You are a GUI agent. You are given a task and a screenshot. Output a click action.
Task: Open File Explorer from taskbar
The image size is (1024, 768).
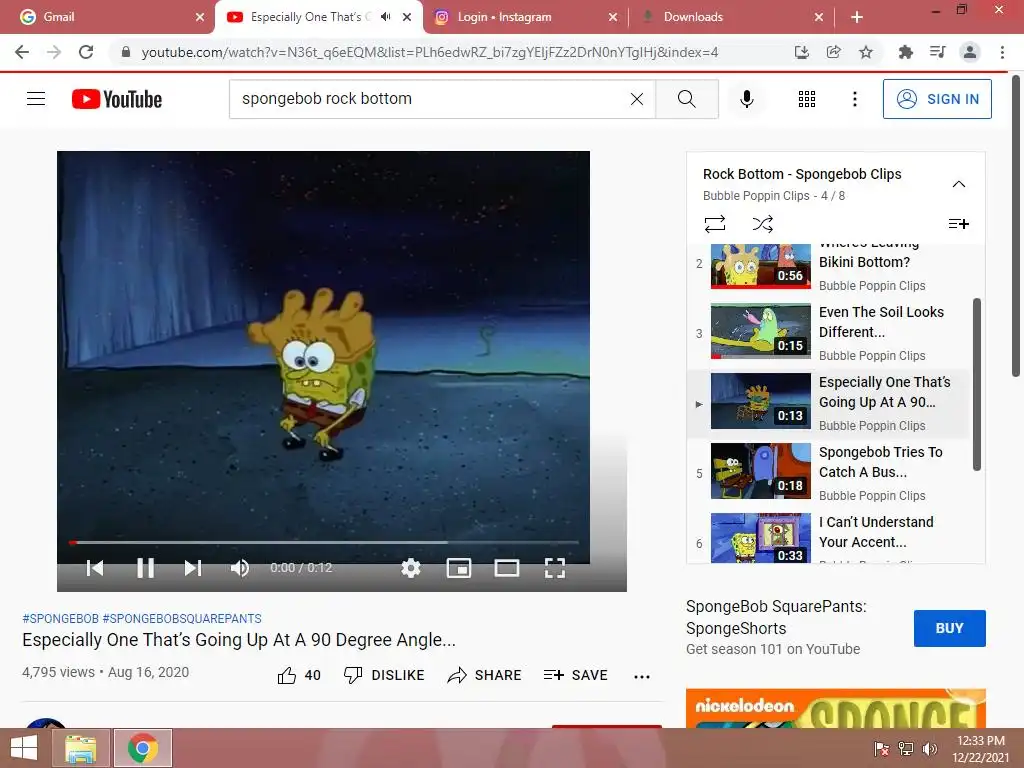point(81,748)
